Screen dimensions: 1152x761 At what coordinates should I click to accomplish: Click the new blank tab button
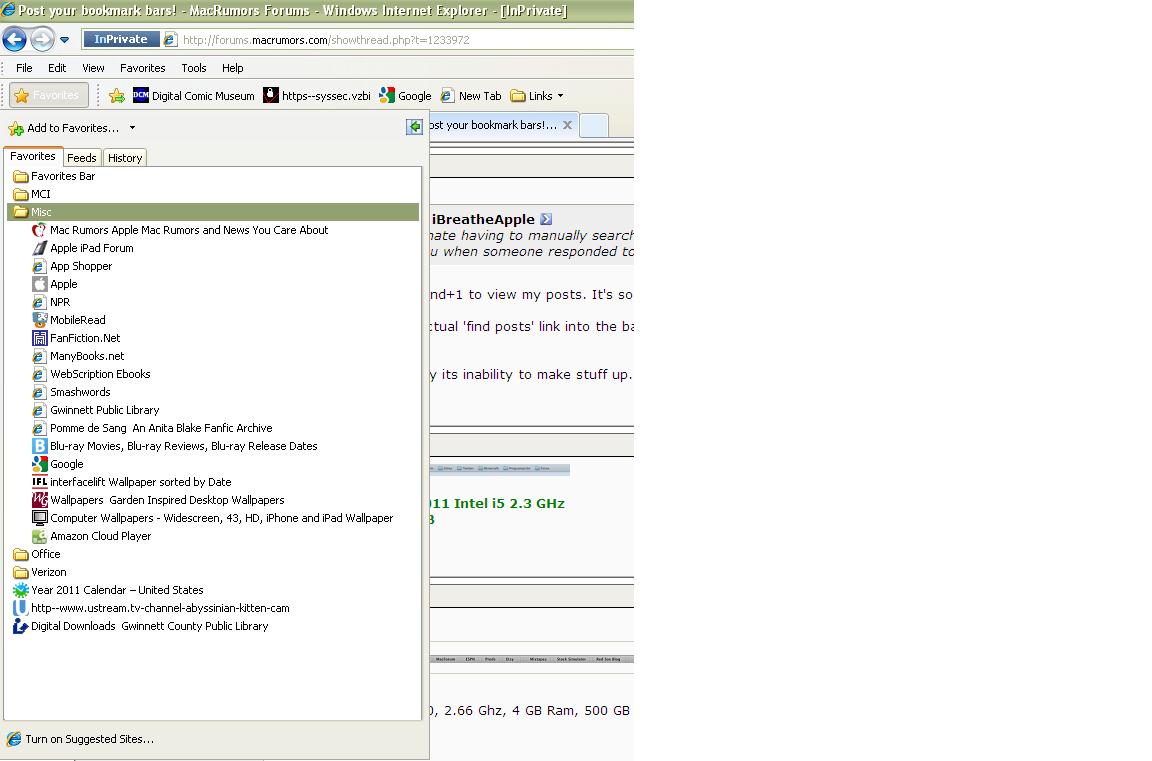594,126
